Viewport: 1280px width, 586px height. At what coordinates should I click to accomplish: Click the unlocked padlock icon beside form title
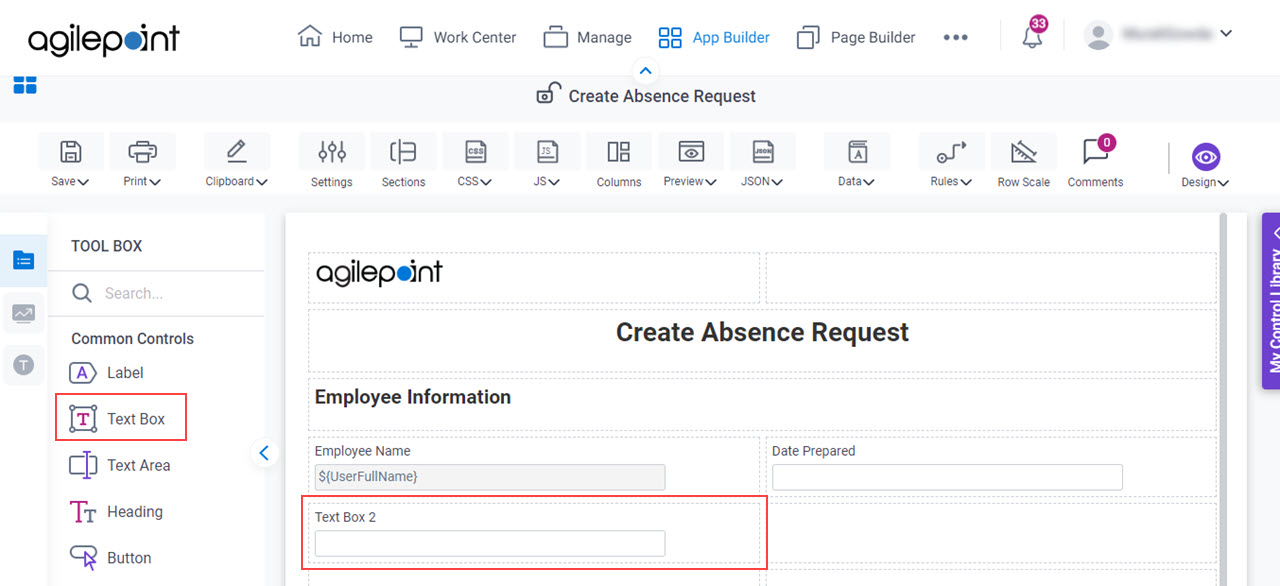(548, 95)
